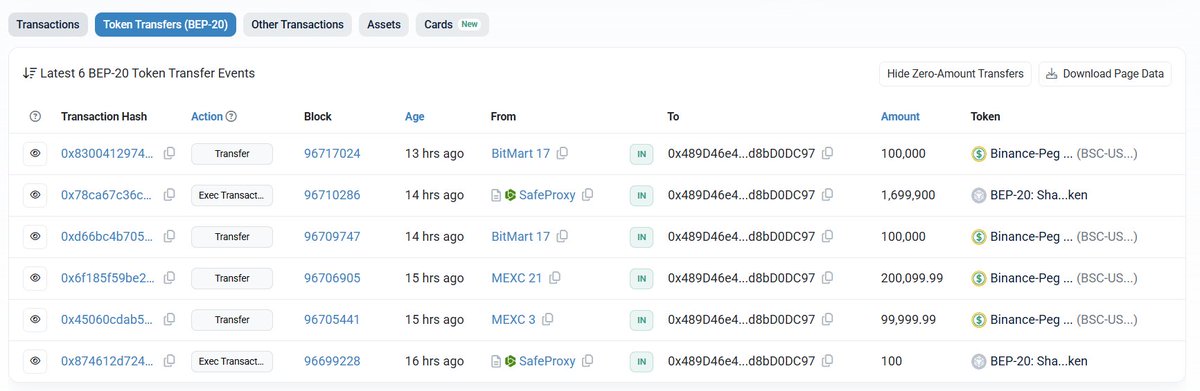Preview transaction 0xd66bc4b705 with eye icon
Image resolution: width=1200 pixels, height=391 pixels.
(x=35, y=236)
